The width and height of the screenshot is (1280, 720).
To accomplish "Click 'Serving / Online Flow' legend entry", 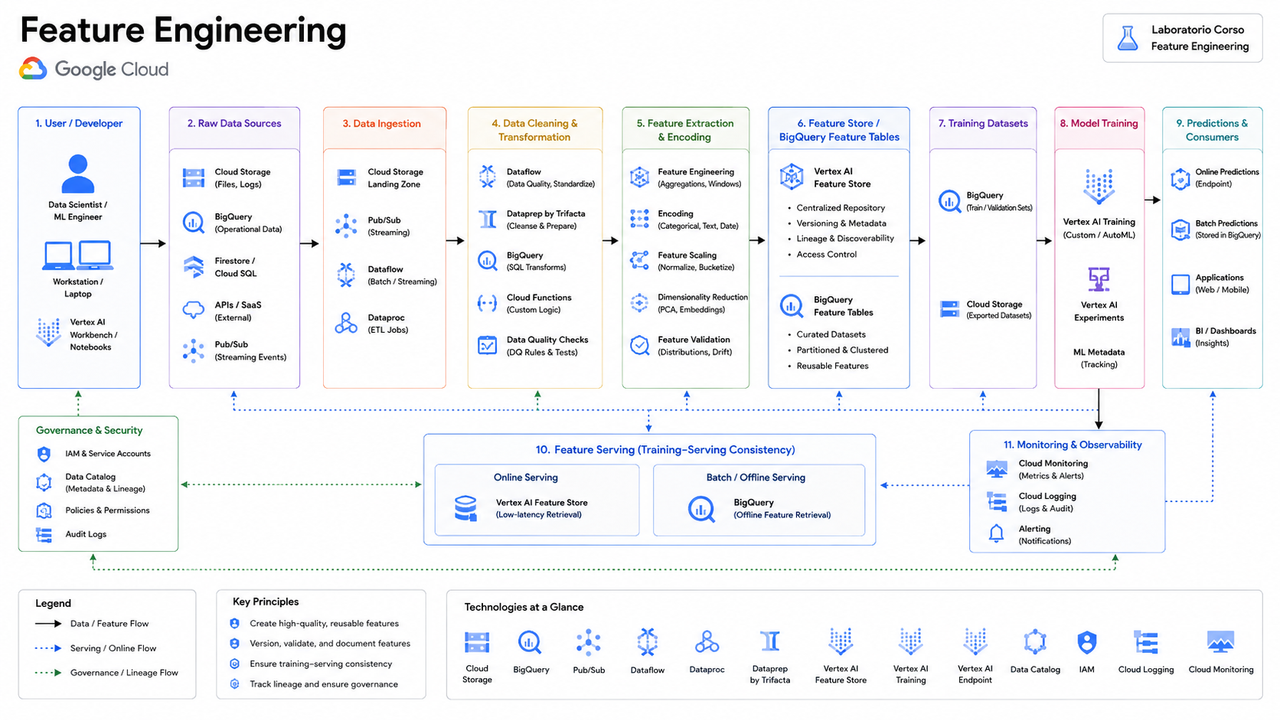I will [113, 648].
